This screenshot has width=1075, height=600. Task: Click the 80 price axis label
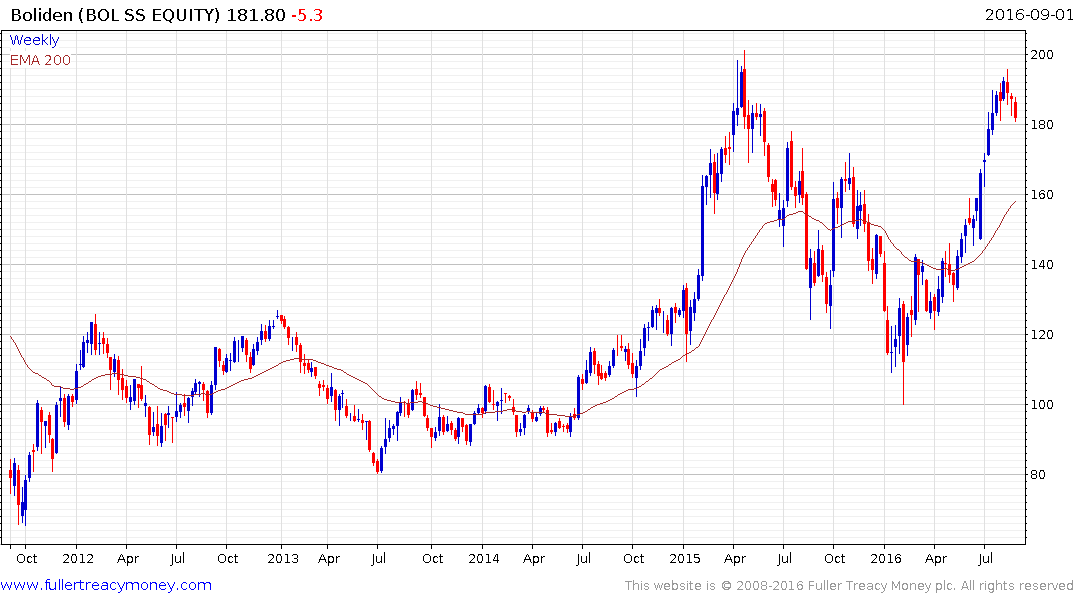pos(1038,475)
